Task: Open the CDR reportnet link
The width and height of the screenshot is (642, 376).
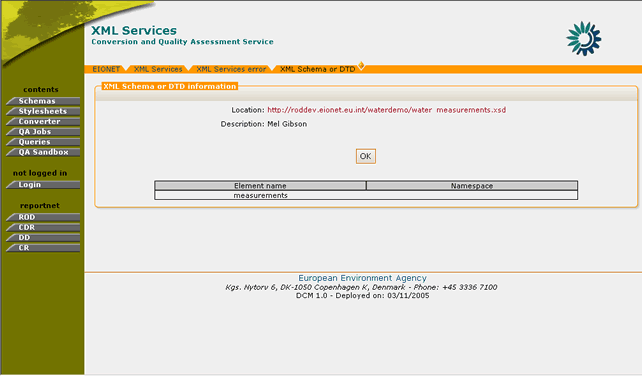Action: tap(43, 227)
